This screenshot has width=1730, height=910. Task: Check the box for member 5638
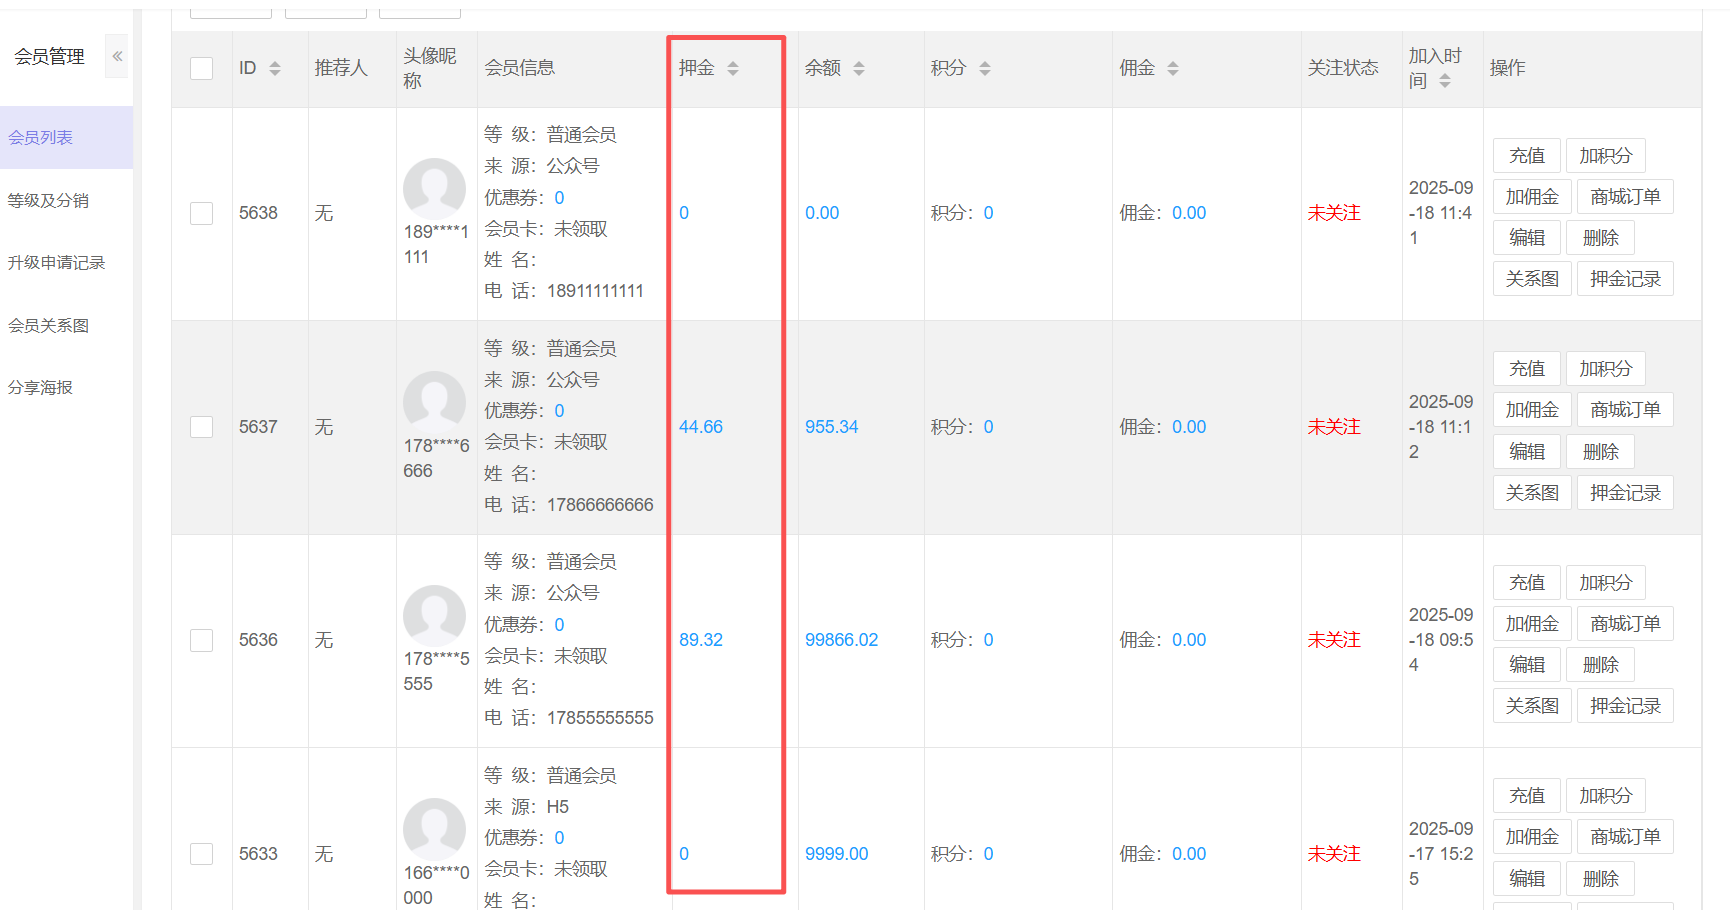click(202, 213)
